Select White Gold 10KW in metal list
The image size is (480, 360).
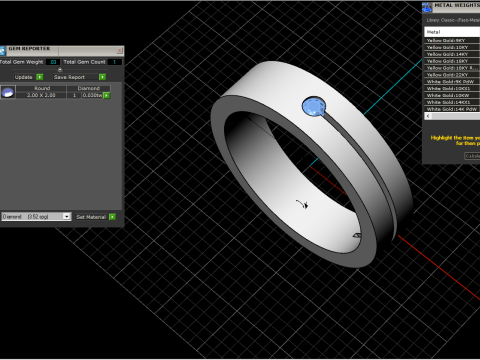click(x=452, y=95)
